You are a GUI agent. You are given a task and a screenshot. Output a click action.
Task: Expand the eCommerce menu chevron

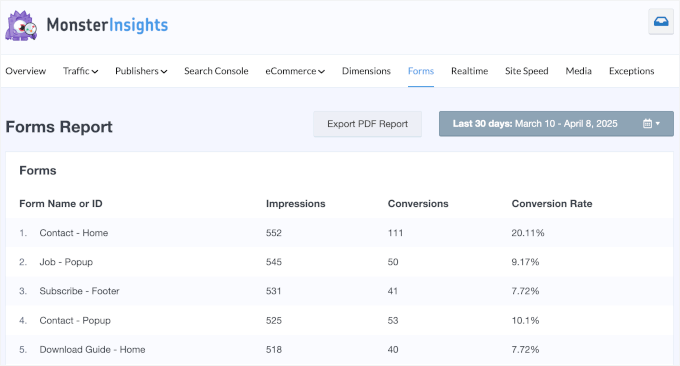click(x=321, y=72)
